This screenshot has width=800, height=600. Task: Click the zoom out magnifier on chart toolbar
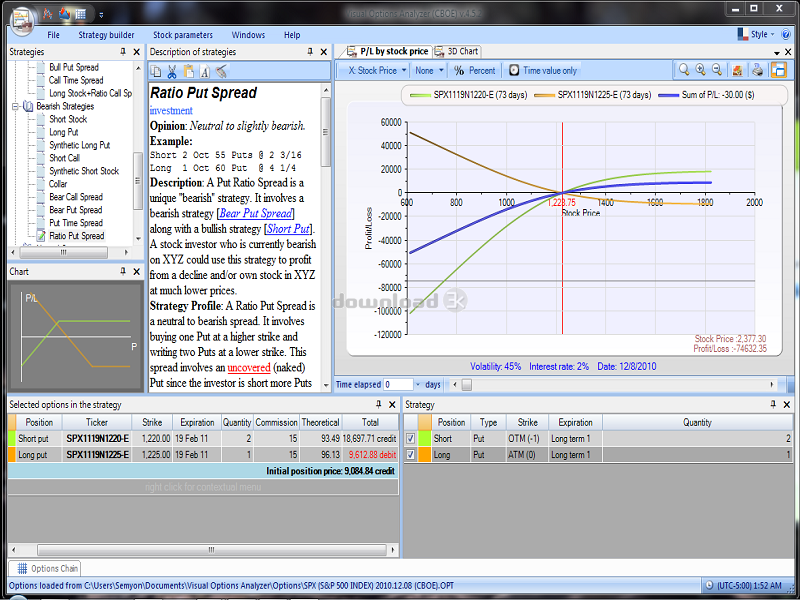coord(717,70)
